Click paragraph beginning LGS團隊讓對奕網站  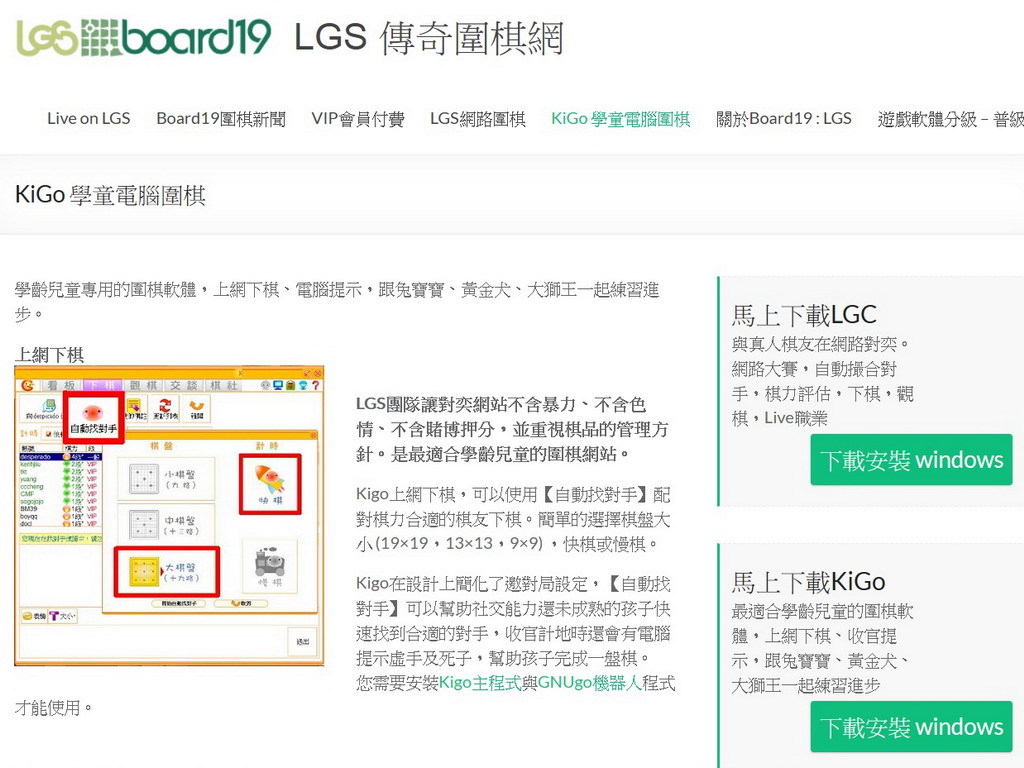point(512,429)
